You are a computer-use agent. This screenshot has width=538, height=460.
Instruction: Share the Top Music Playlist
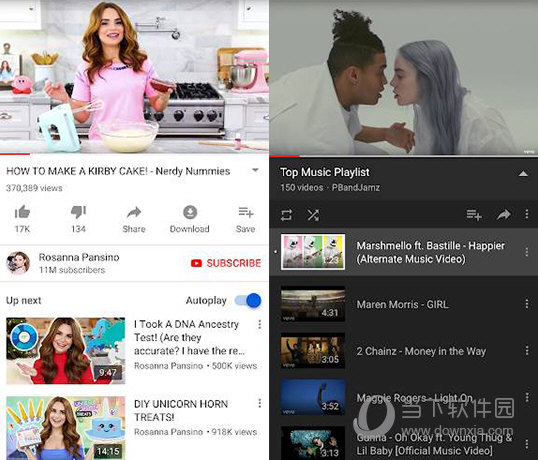pos(503,215)
